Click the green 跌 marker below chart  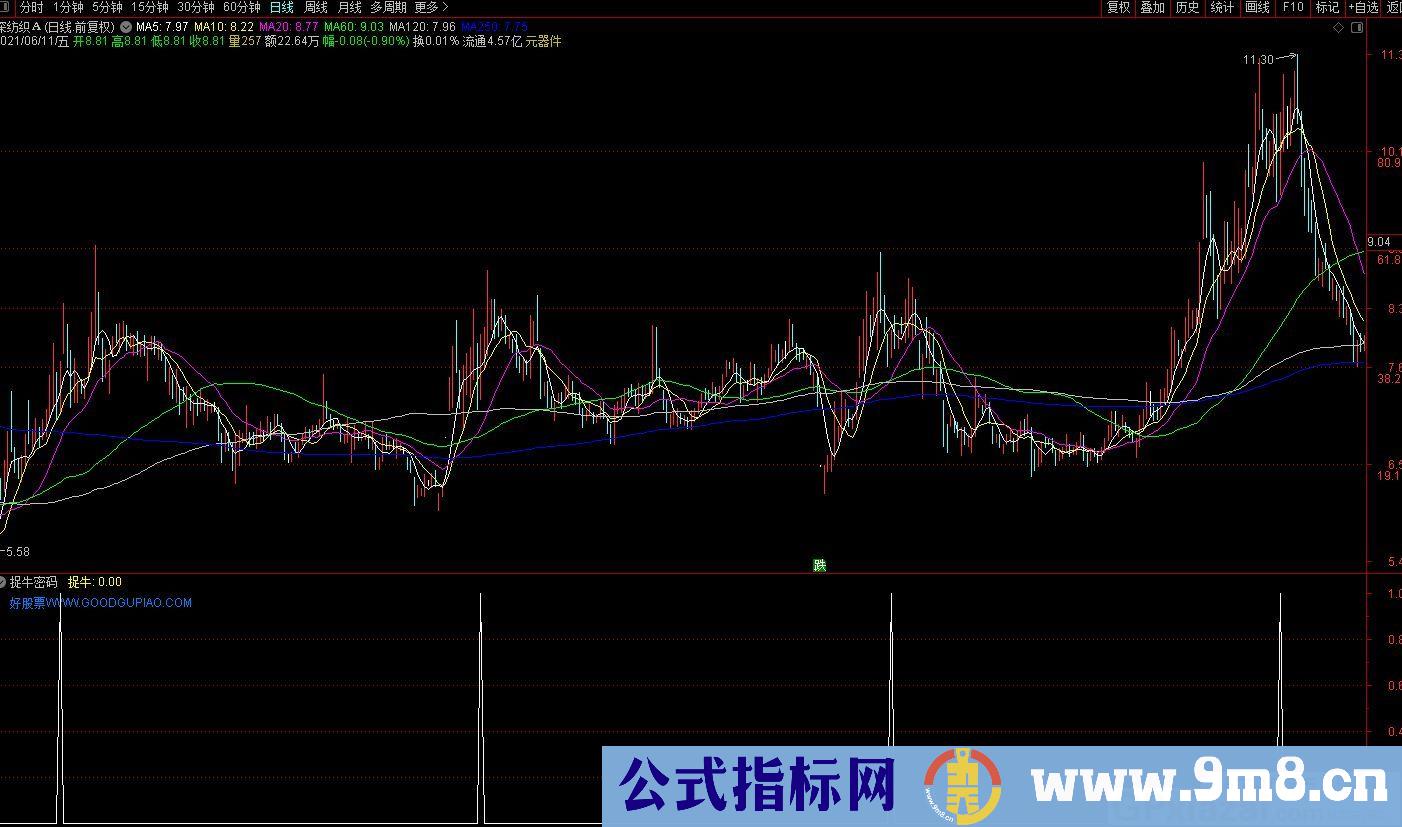click(820, 565)
